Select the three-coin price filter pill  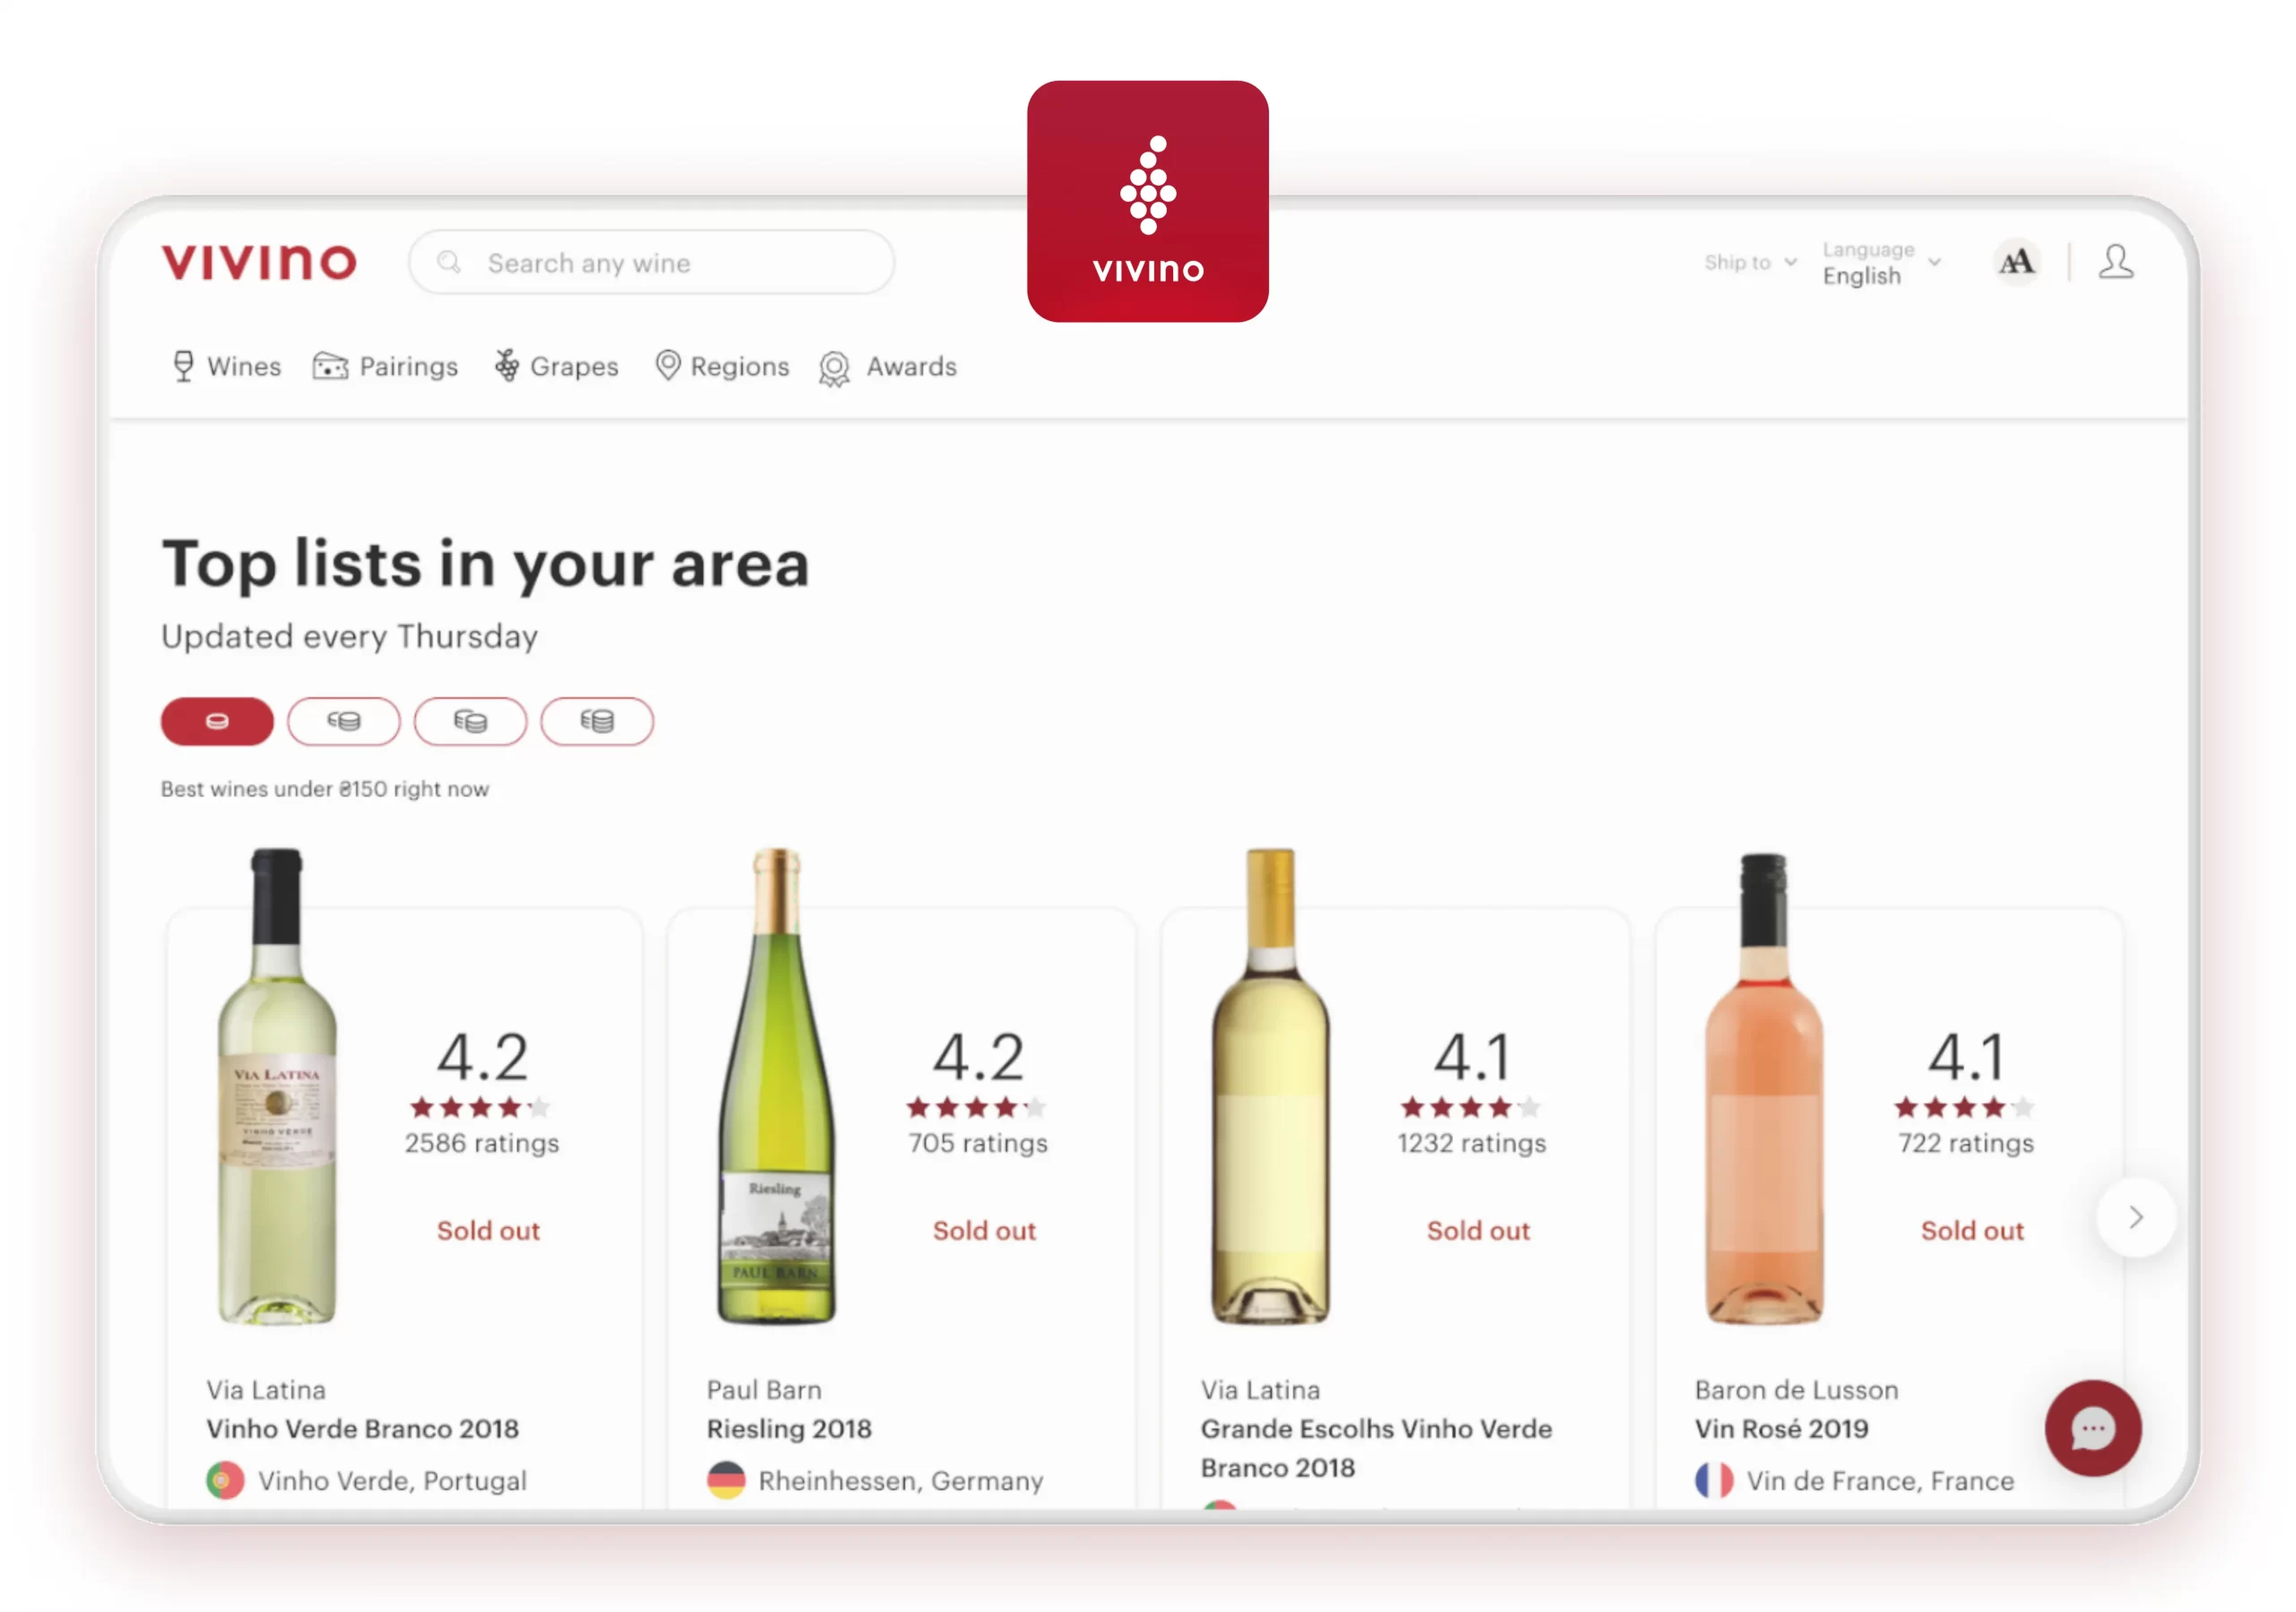[470, 721]
